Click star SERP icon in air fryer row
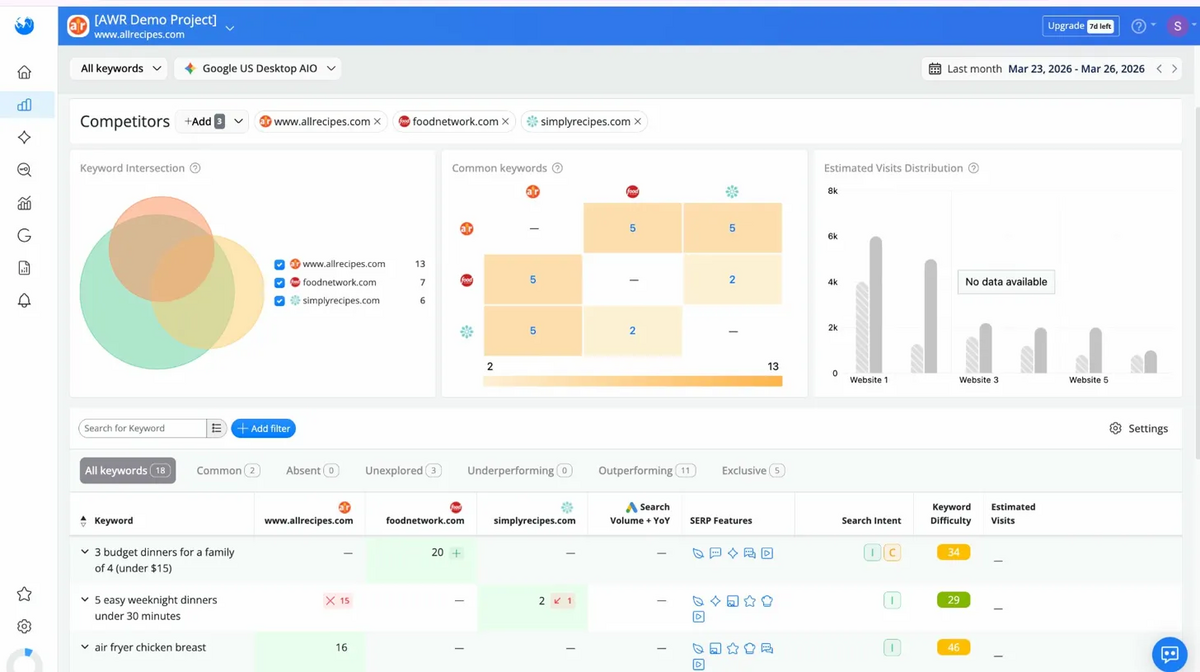Image resolution: width=1200 pixels, height=672 pixels. [x=733, y=648]
